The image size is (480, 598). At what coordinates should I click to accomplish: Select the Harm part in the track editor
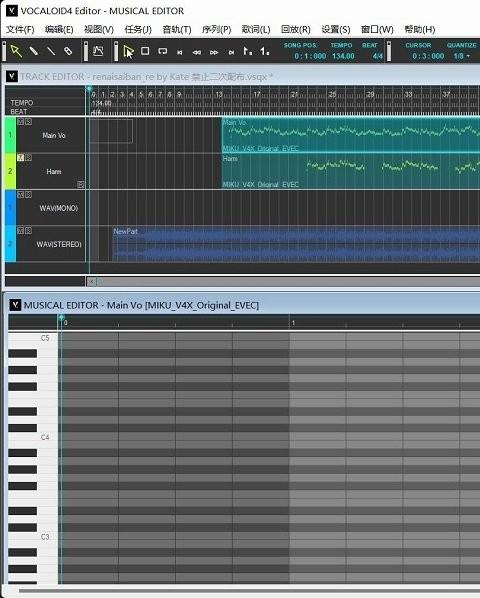click(x=351, y=171)
